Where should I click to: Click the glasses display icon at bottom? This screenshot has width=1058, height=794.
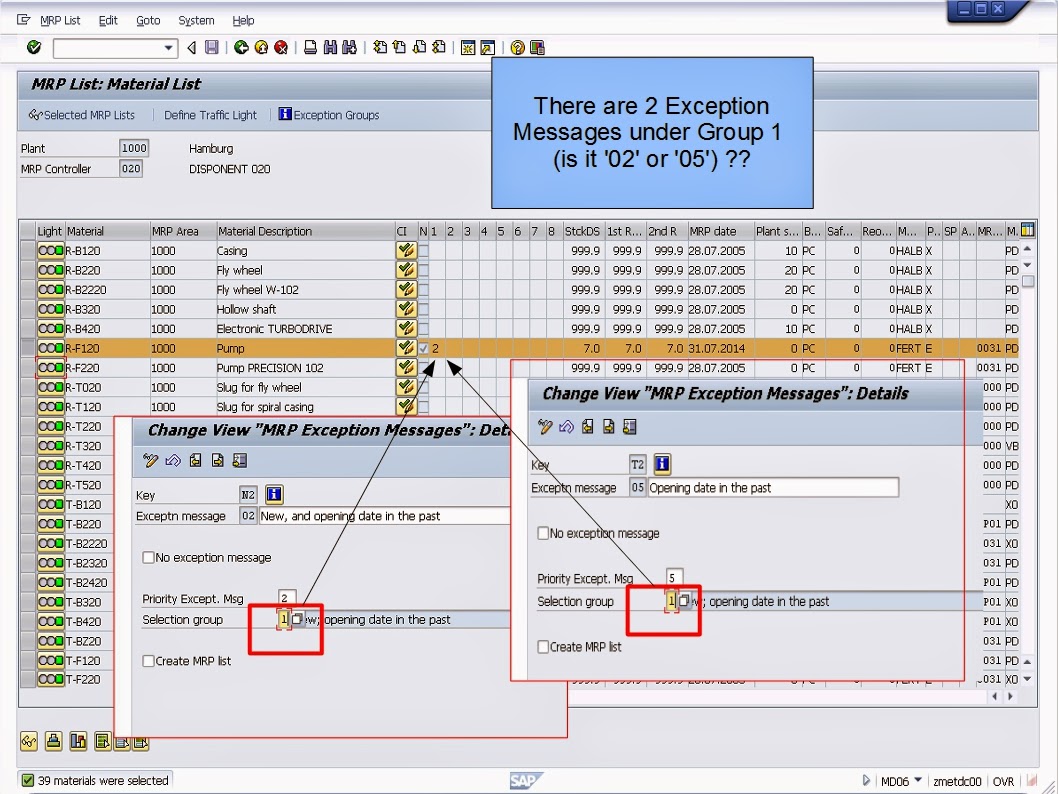[x=29, y=741]
